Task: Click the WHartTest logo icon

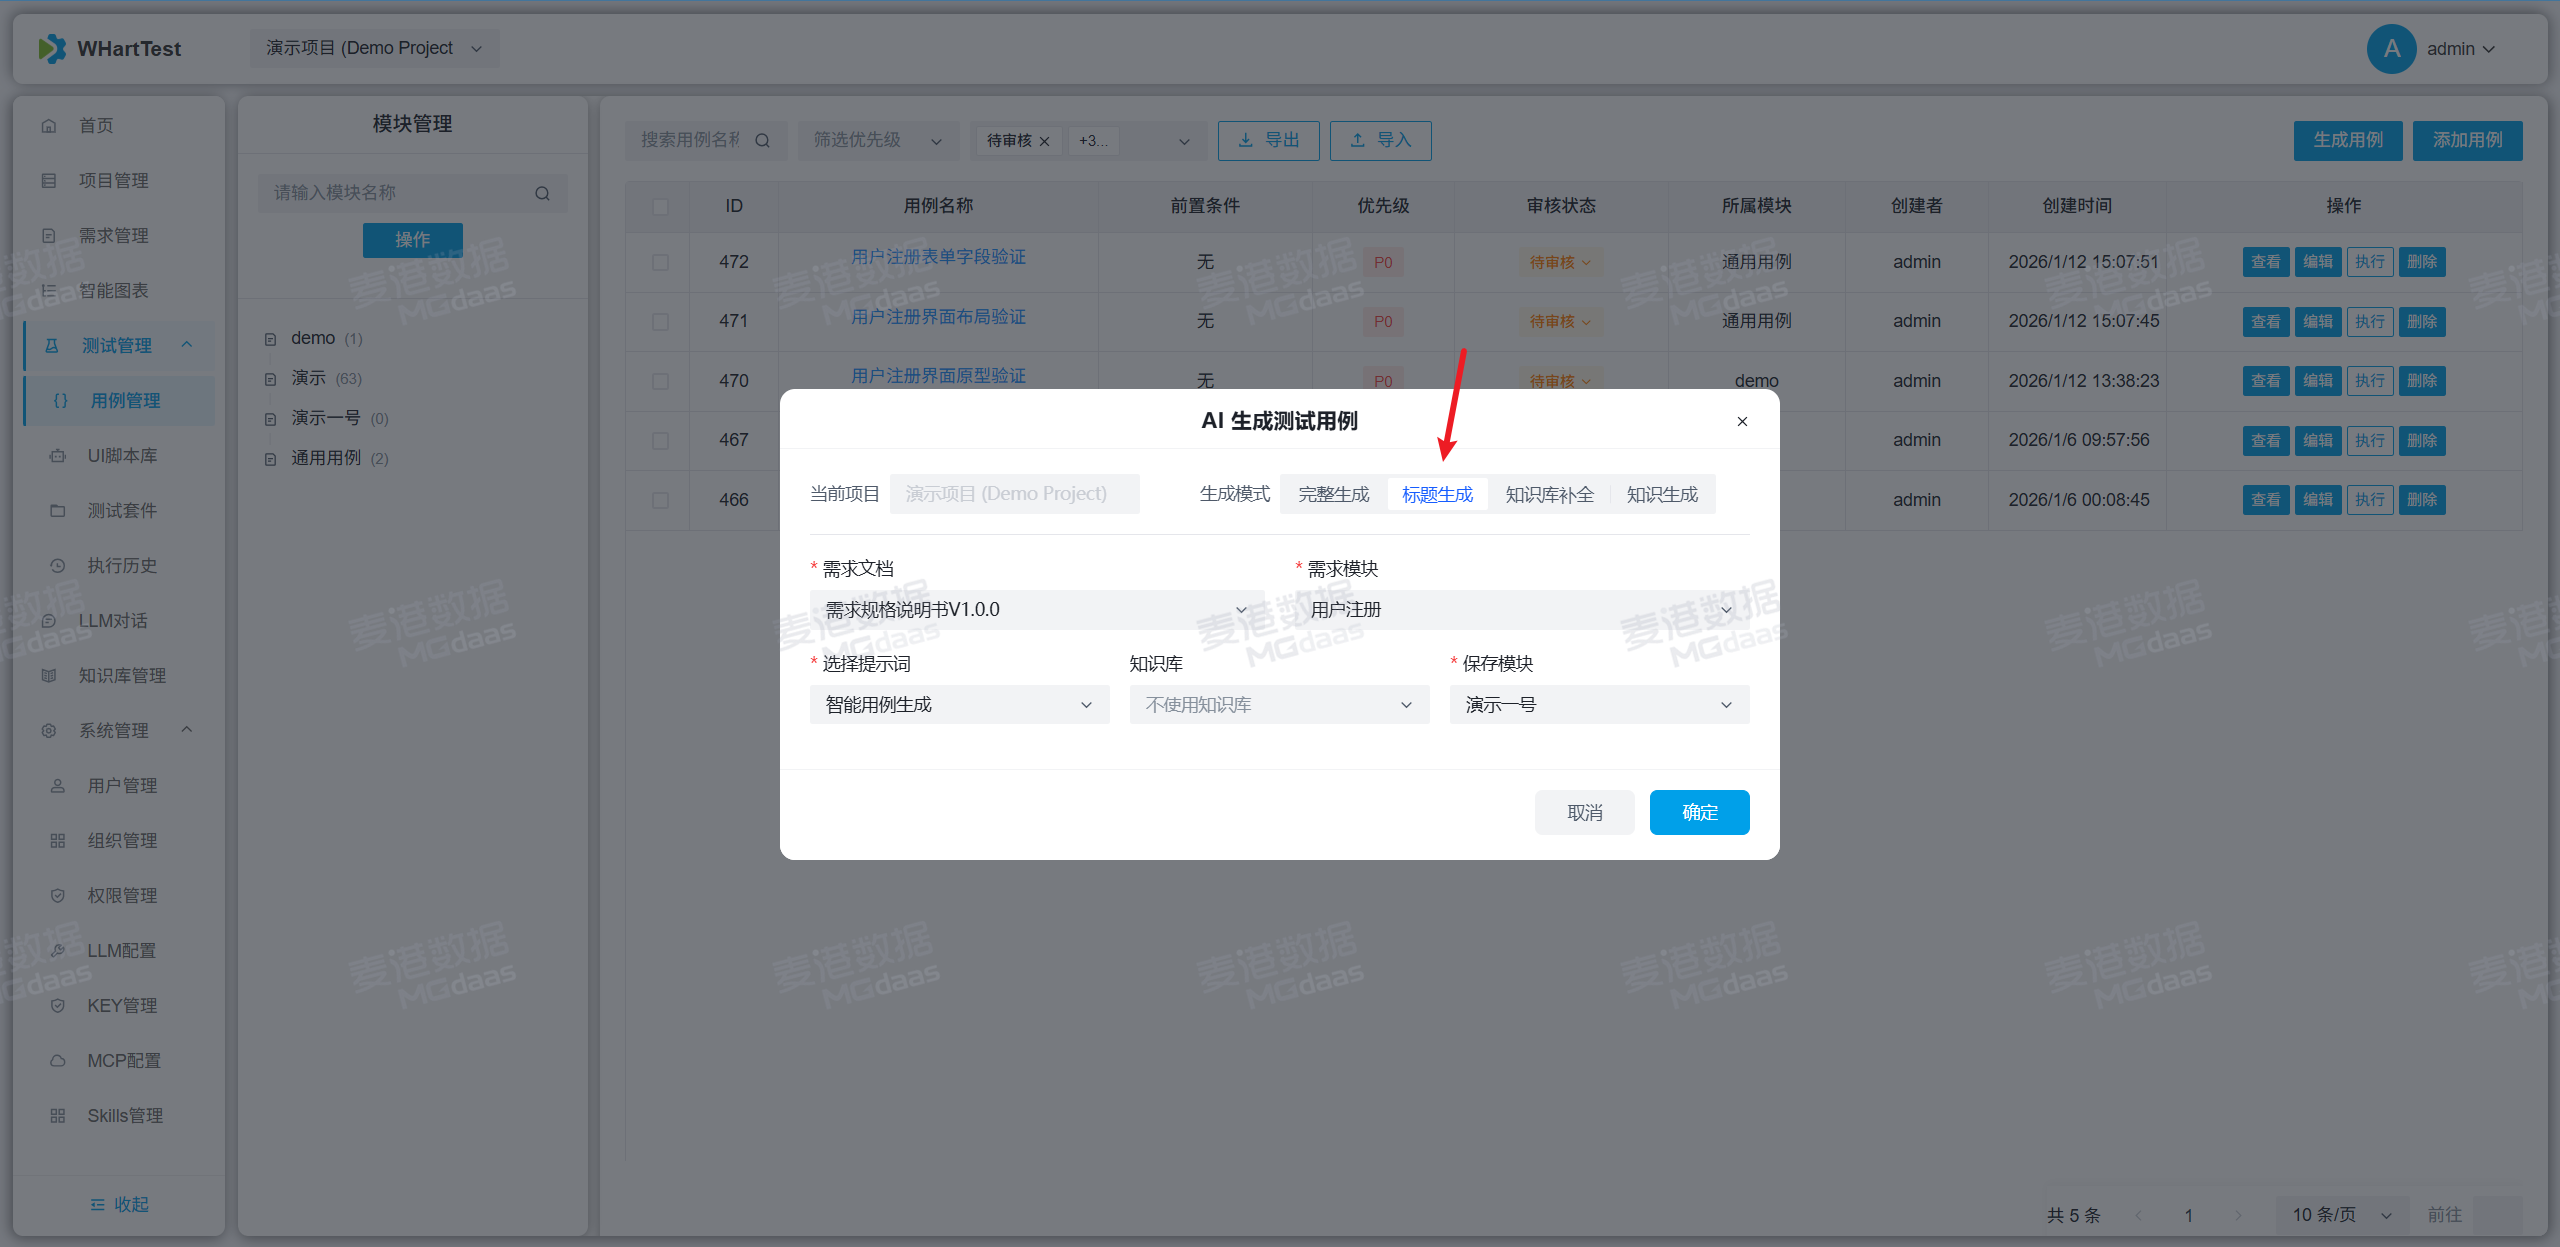Action: pyautogui.click(x=52, y=48)
